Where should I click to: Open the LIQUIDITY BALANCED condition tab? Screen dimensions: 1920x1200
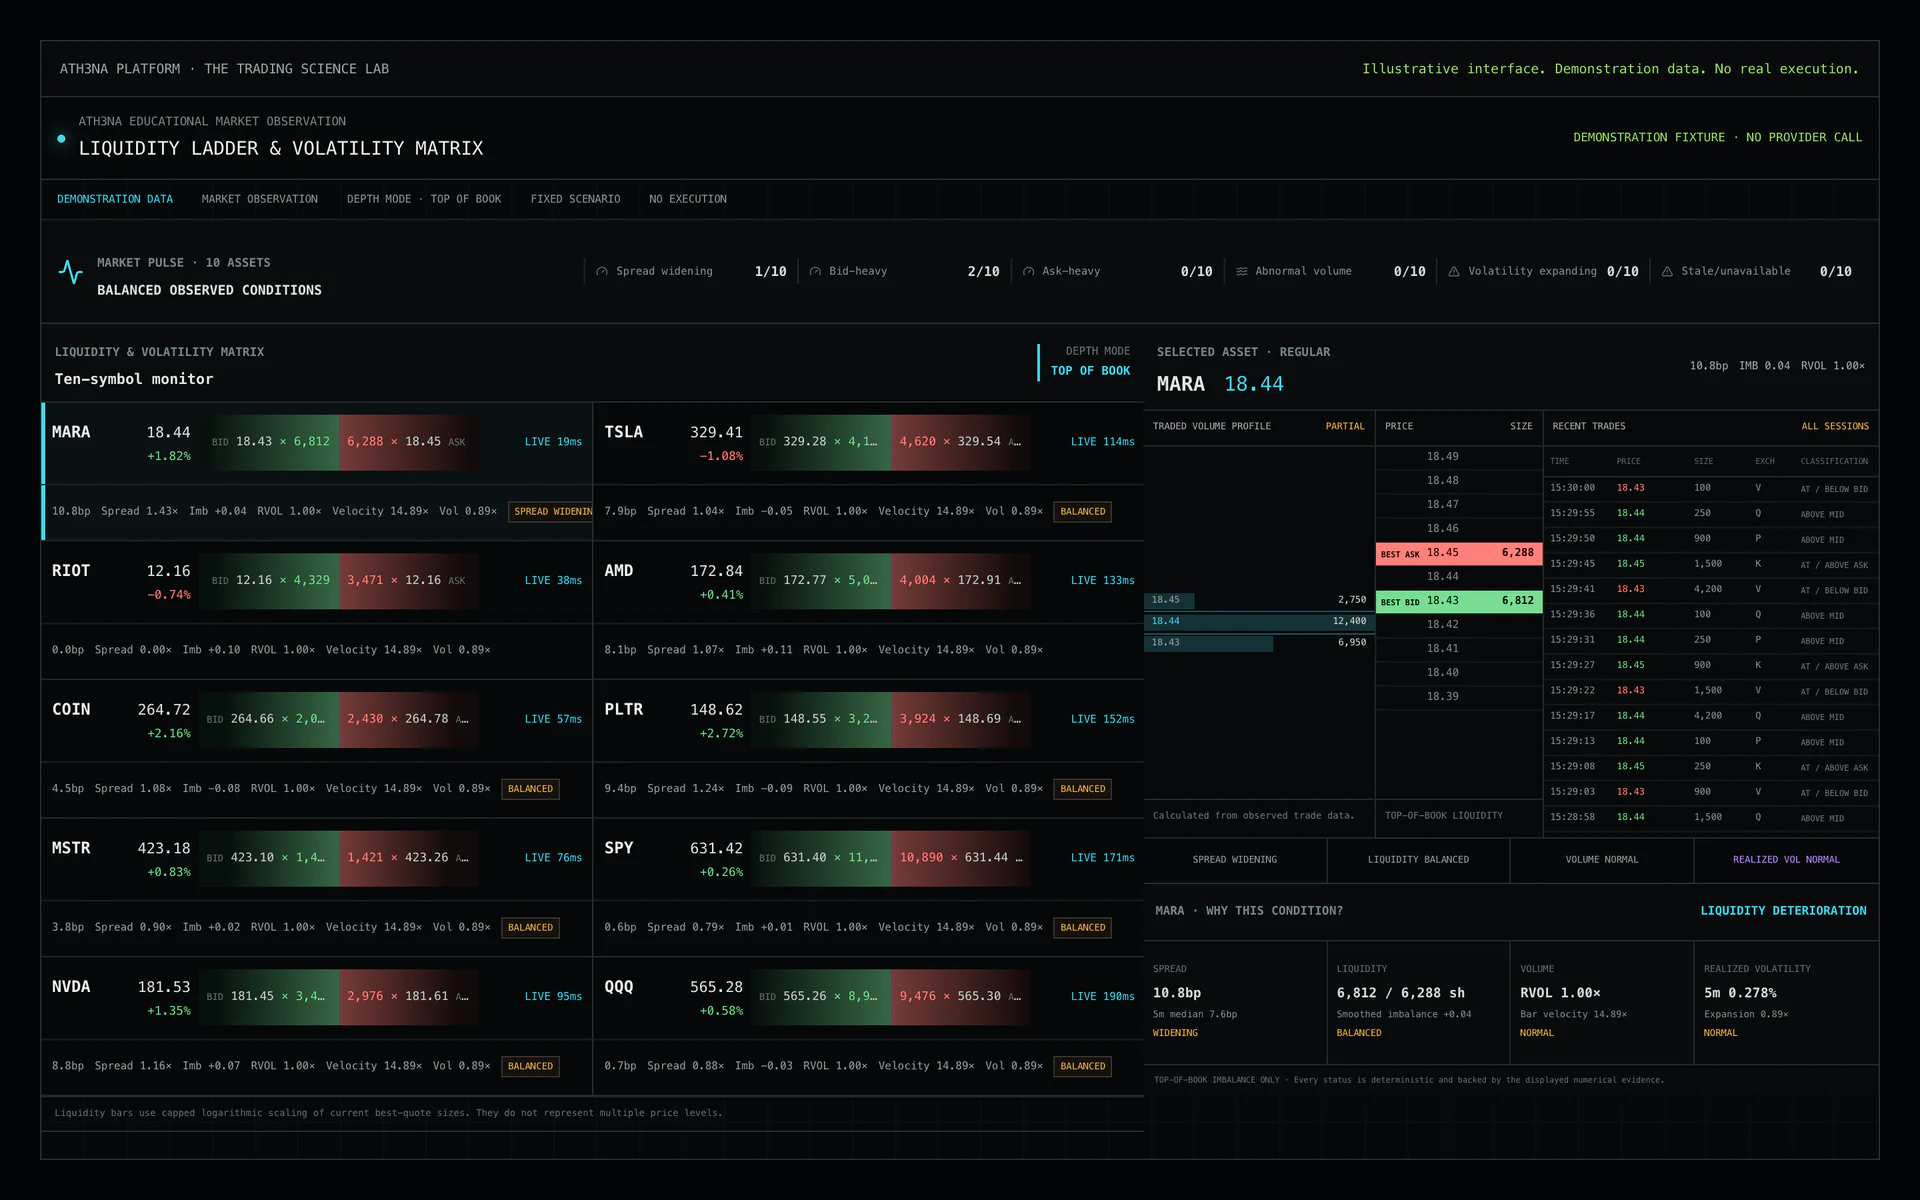(x=1418, y=860)
